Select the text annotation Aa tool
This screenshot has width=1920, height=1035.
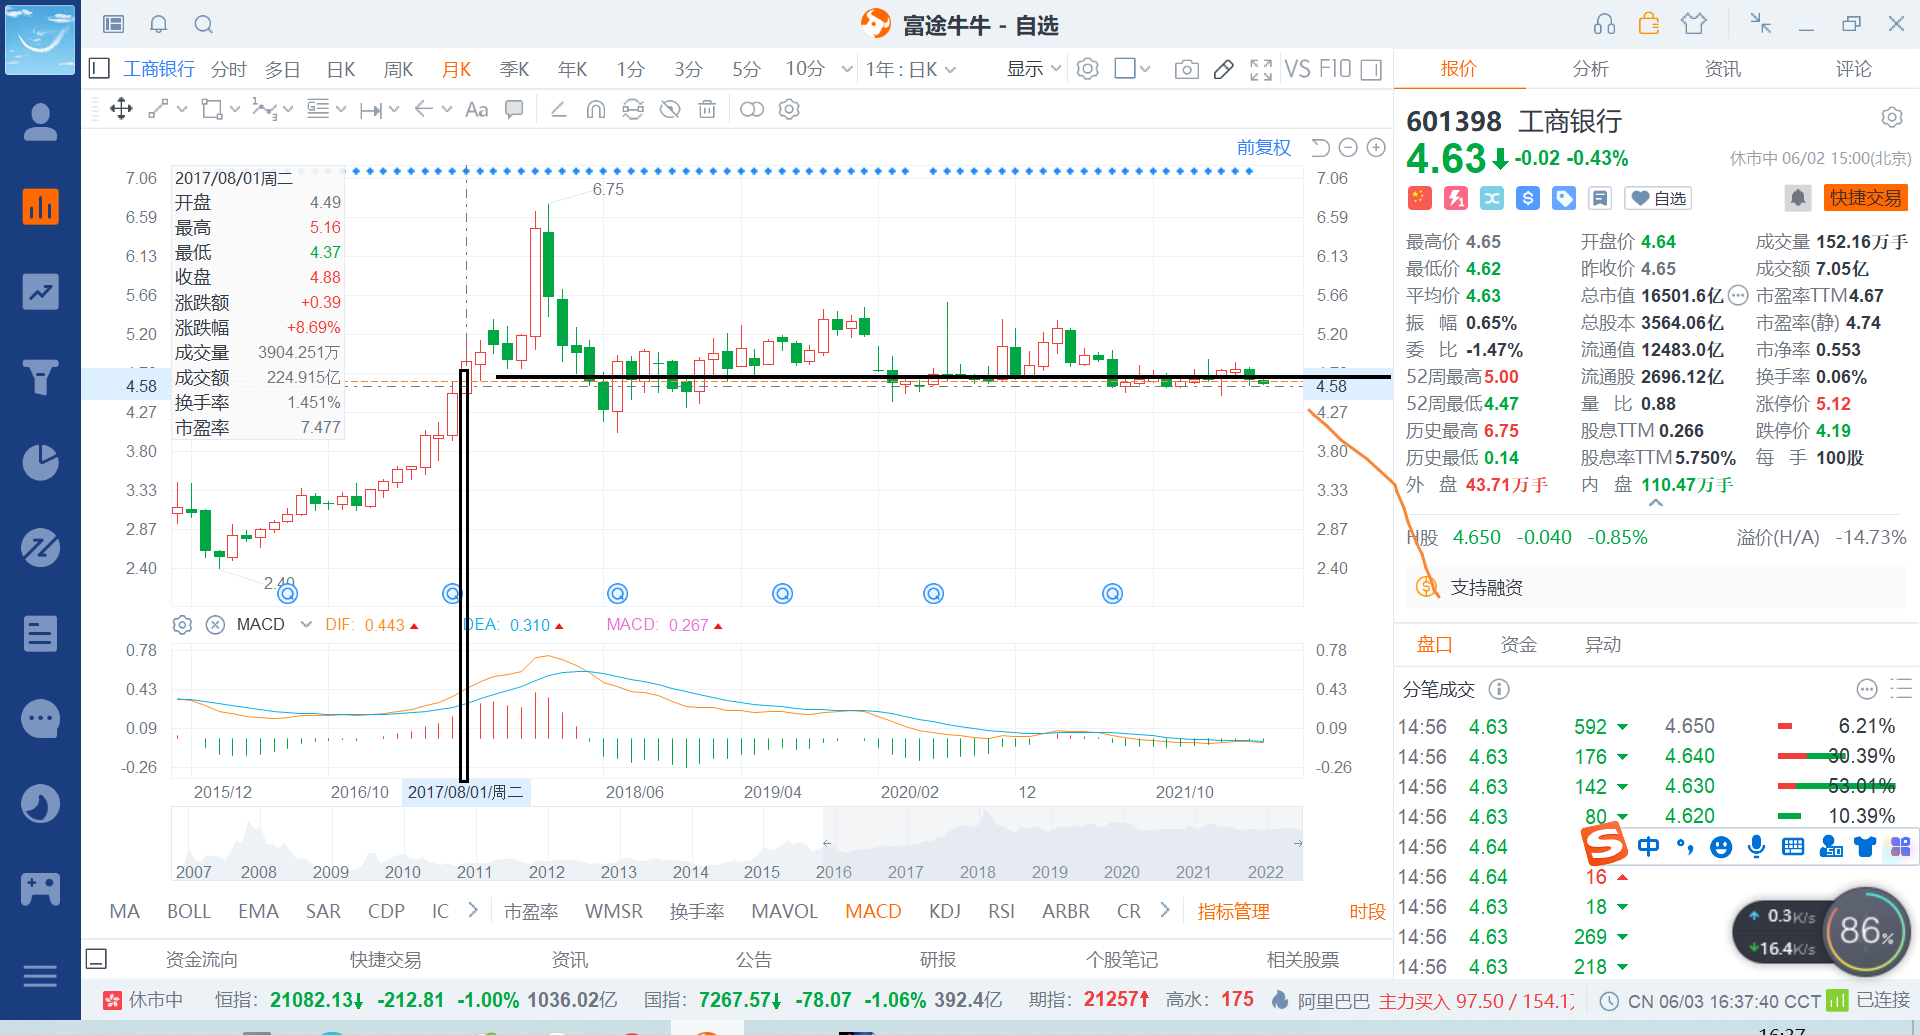coord(477,109)
